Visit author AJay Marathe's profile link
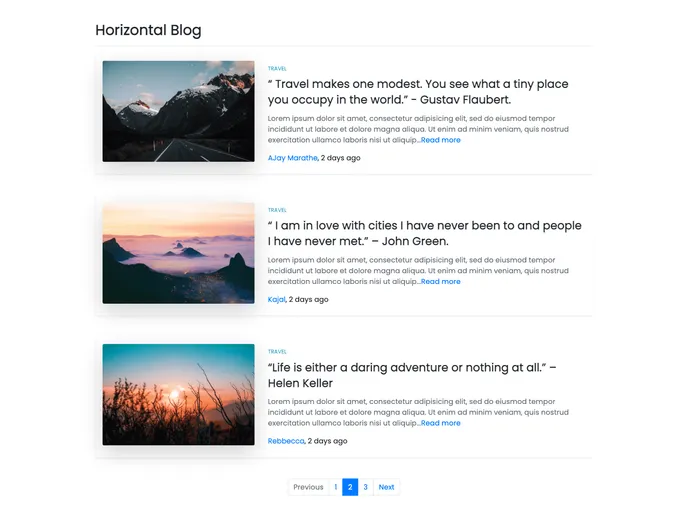Image resolution: width=688 pixels, height=512 pixels. (292, 158)
